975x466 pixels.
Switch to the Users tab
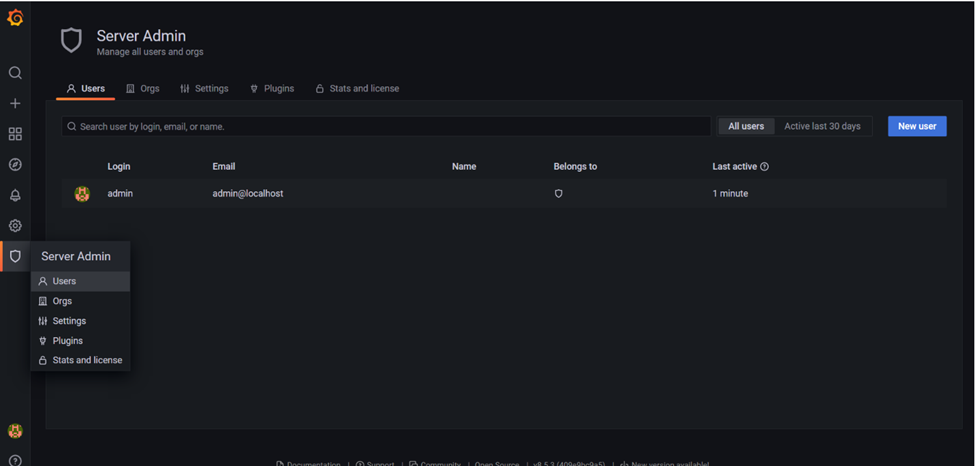point(86,88)
